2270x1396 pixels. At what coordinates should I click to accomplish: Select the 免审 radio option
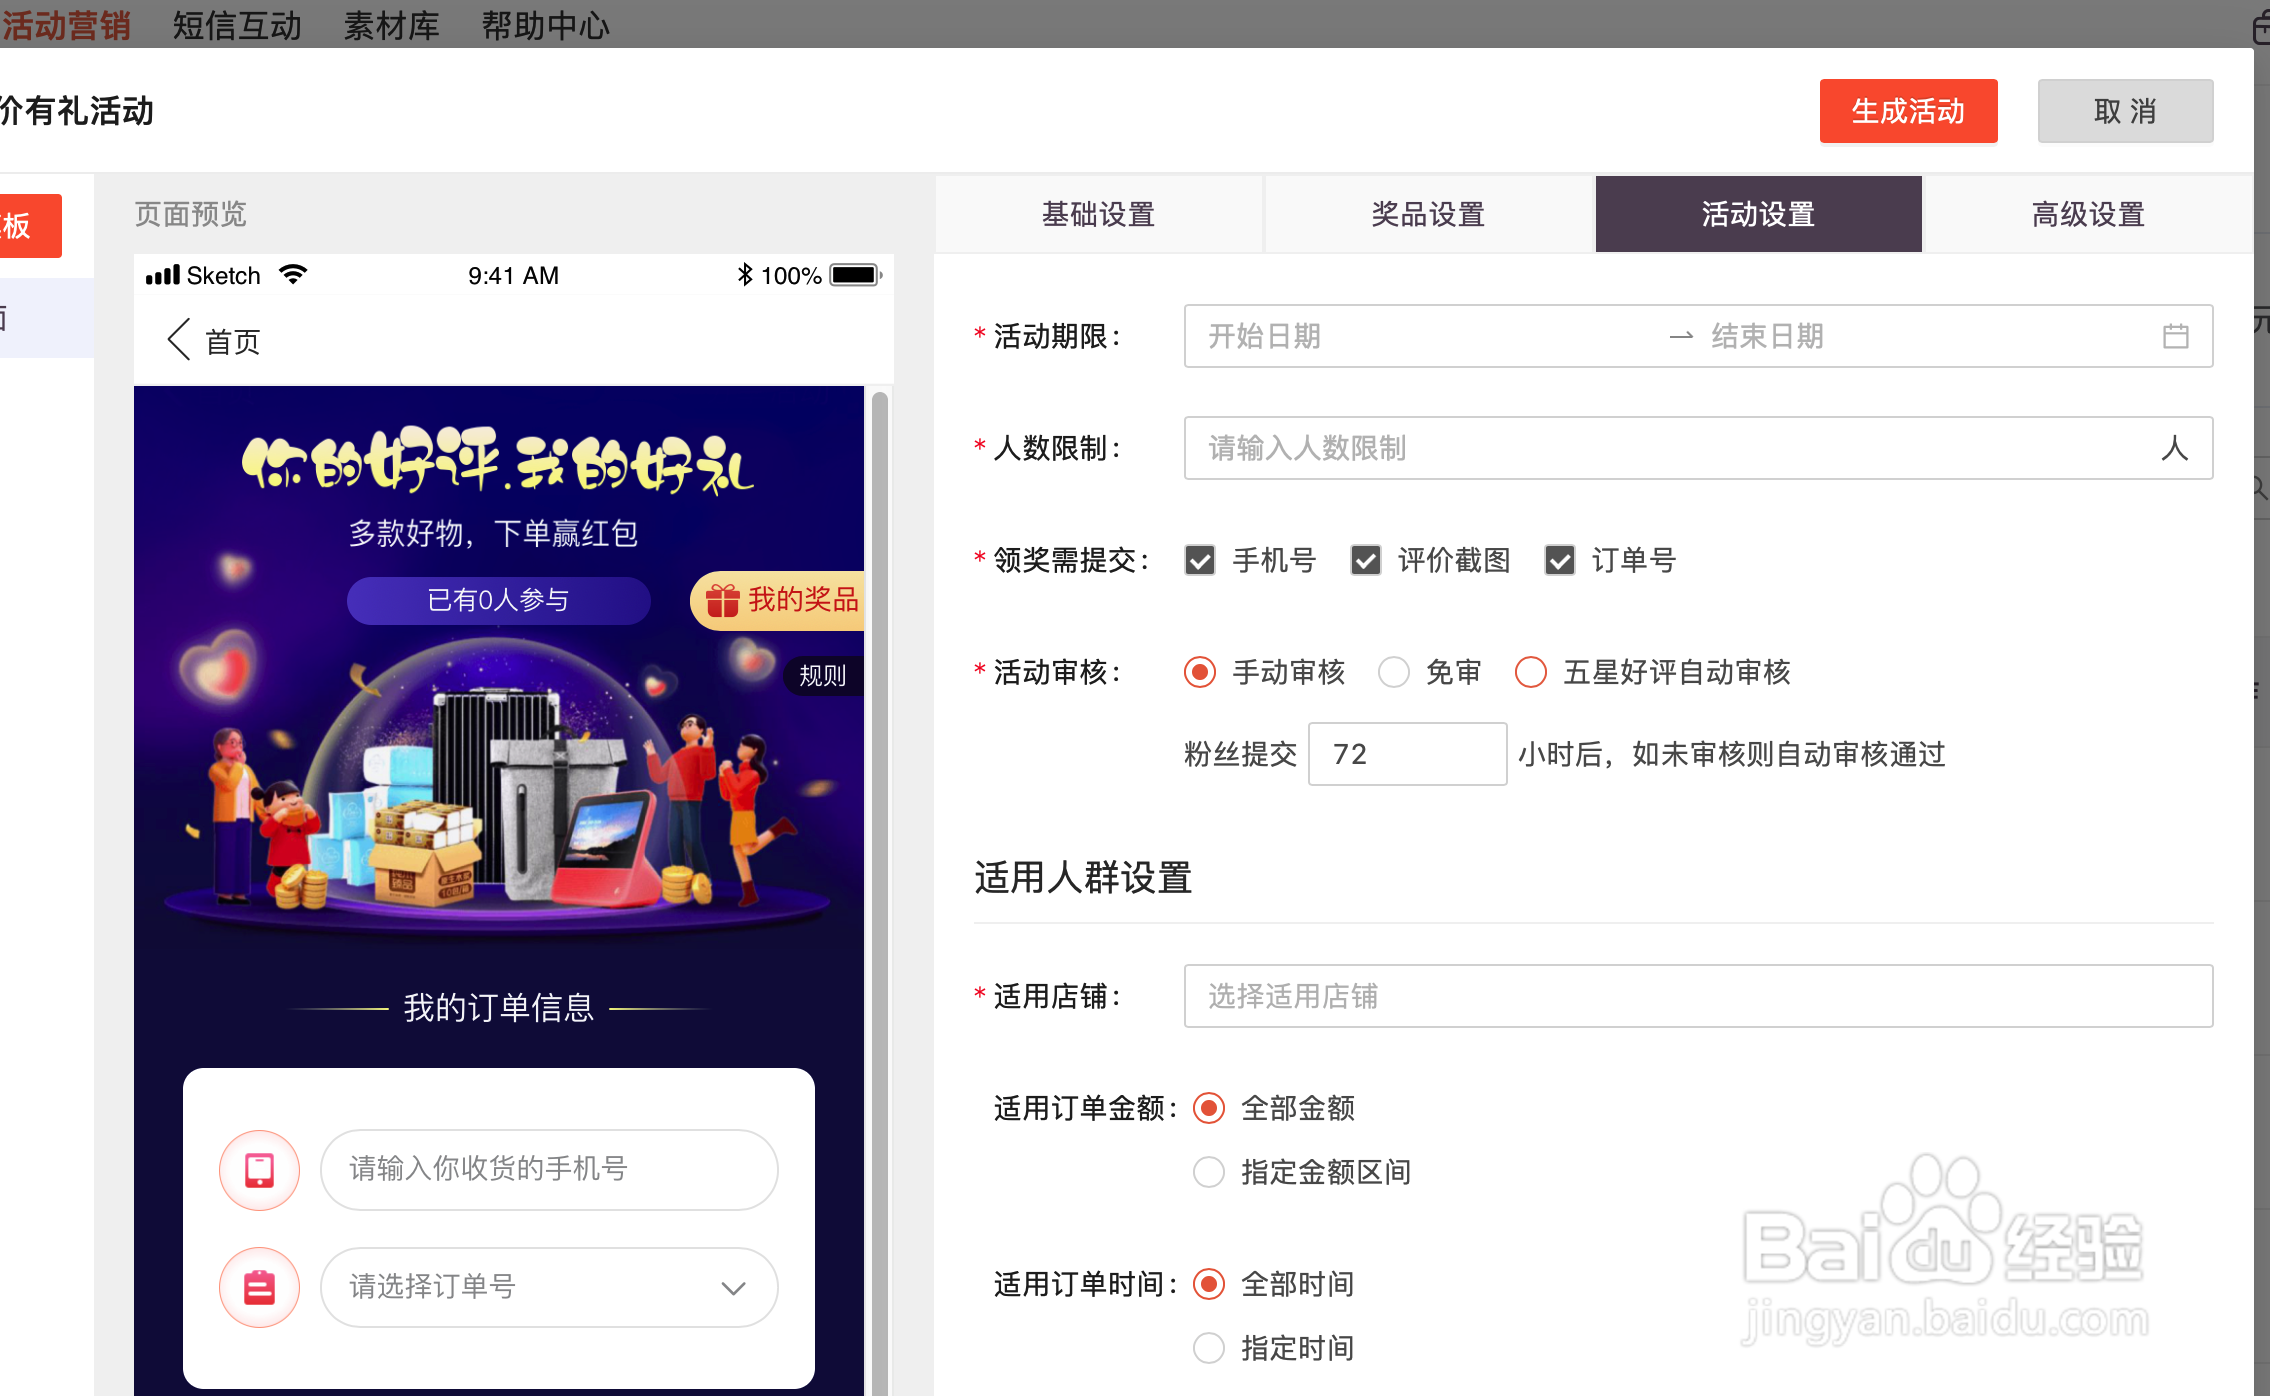pos(1393,672)
